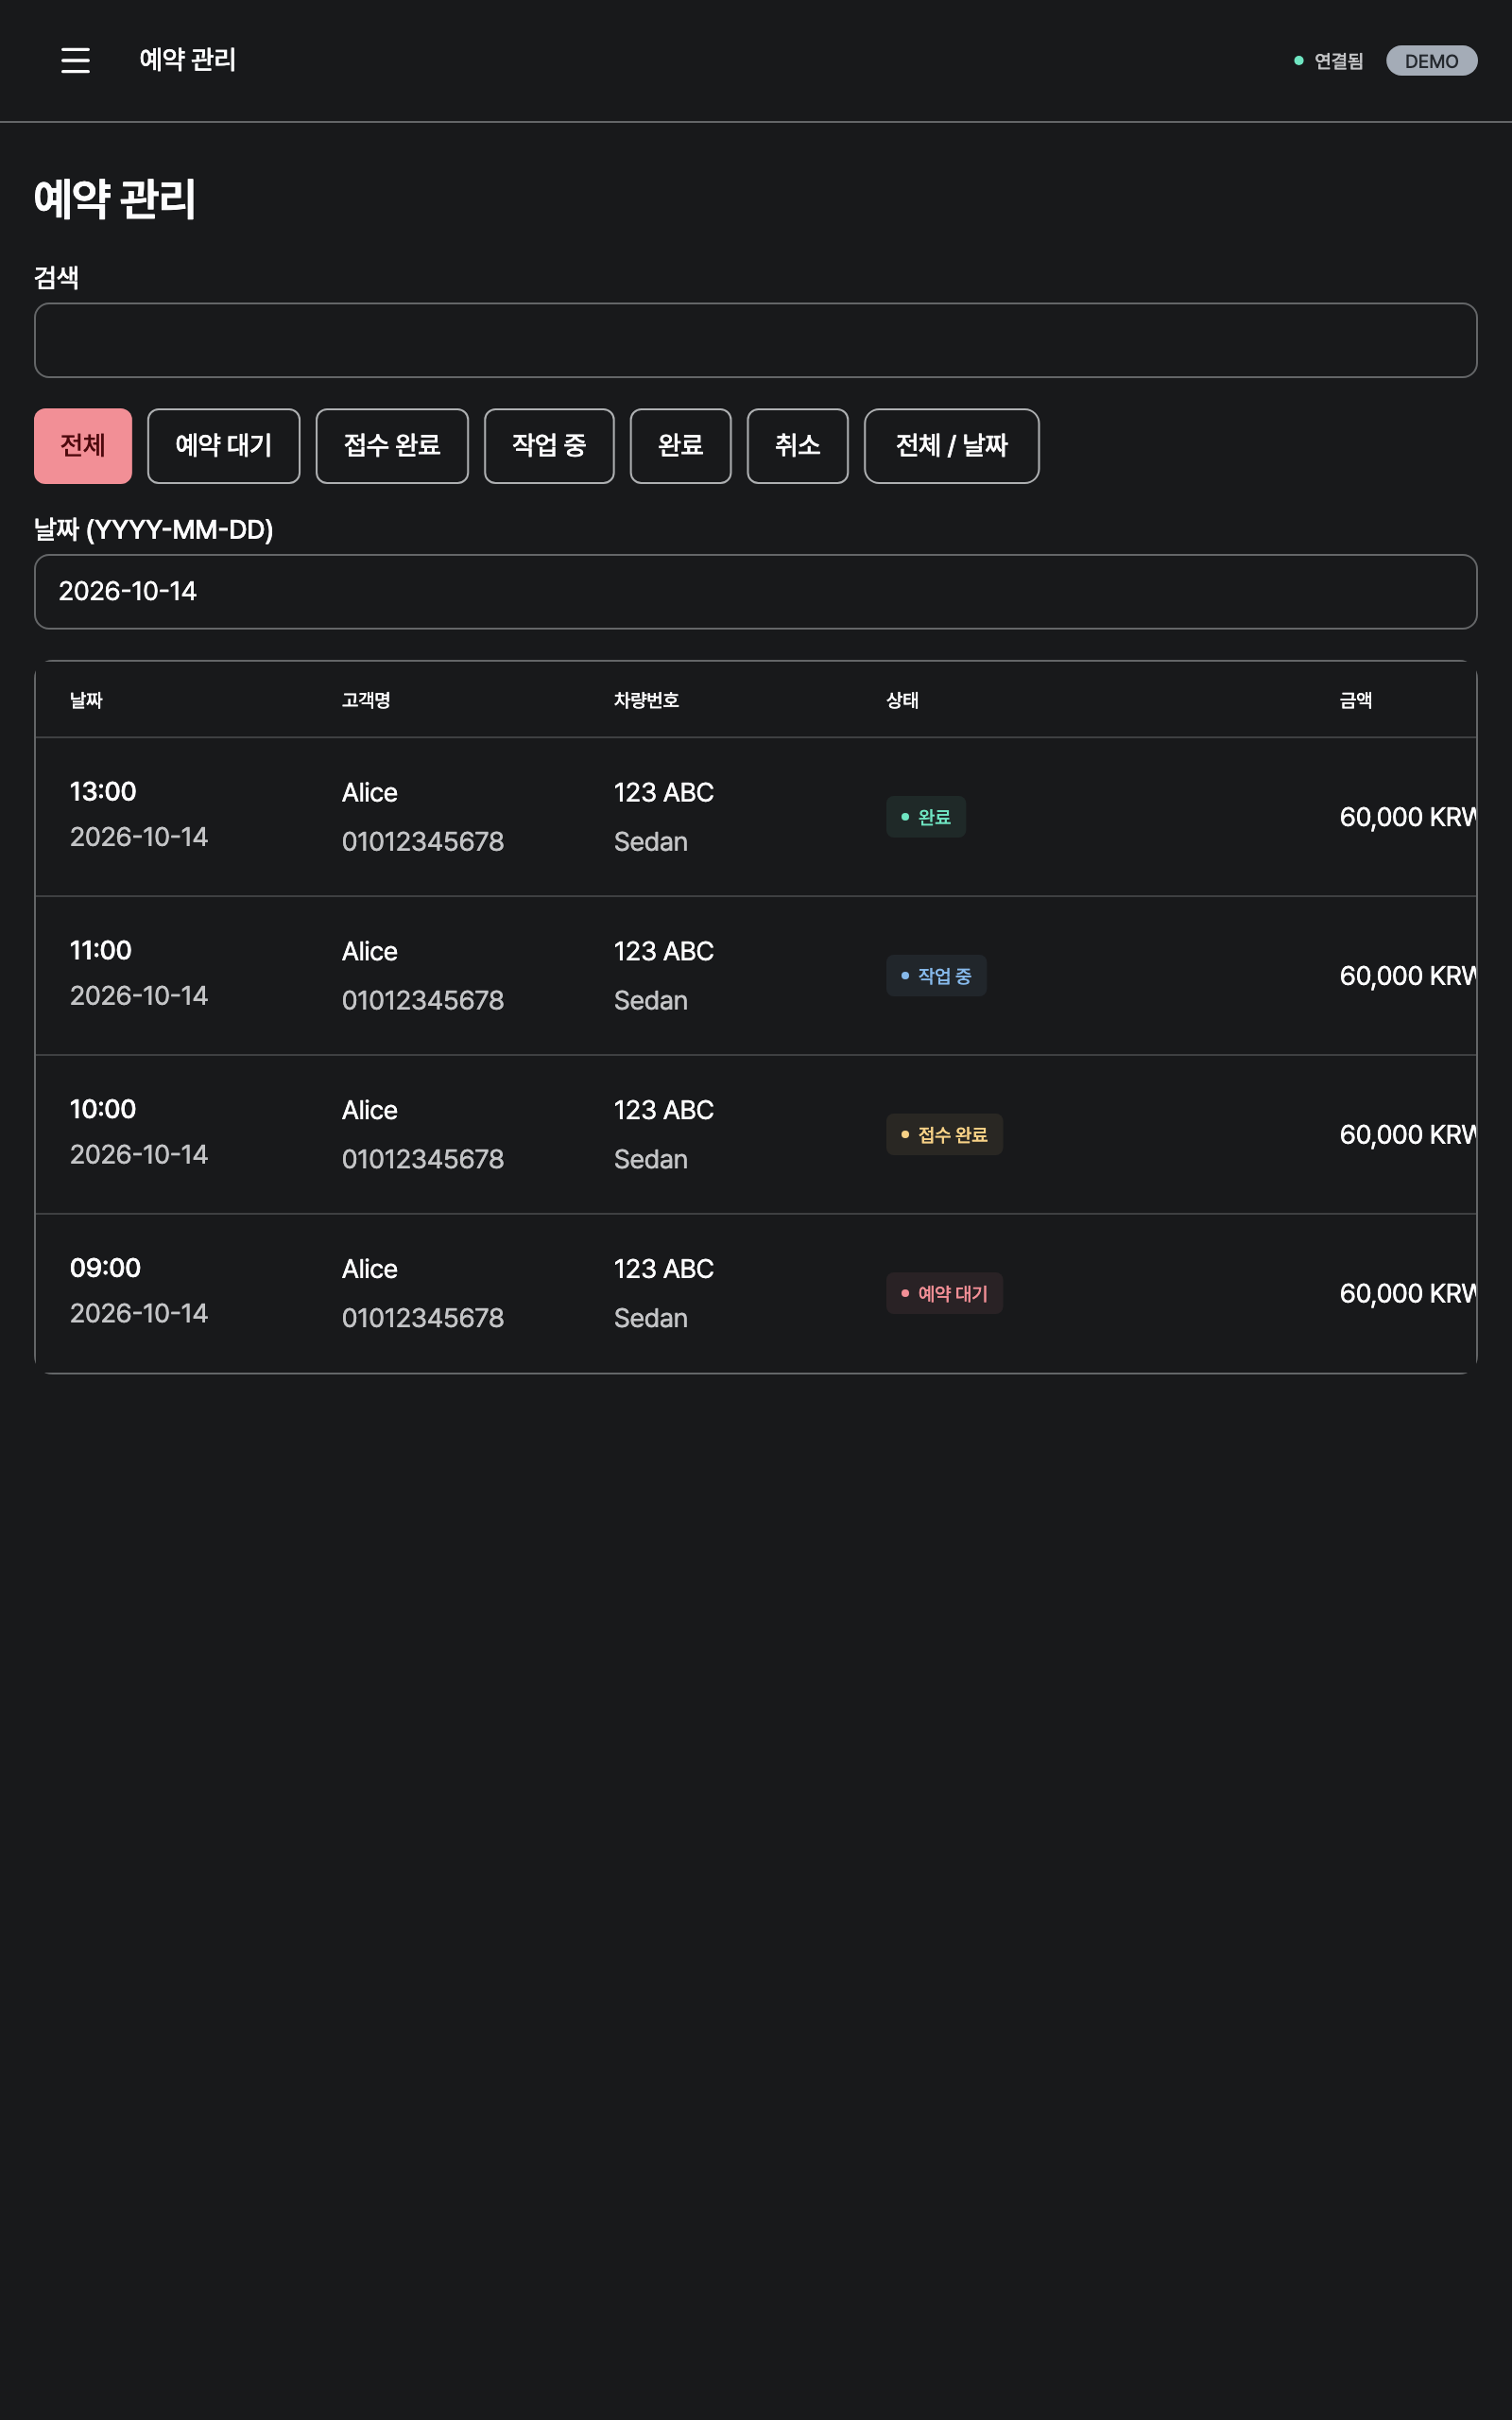Focus the 검색 search input field
The width and height of the screenshot is (1512, 2420).
(x=756, y=340)
